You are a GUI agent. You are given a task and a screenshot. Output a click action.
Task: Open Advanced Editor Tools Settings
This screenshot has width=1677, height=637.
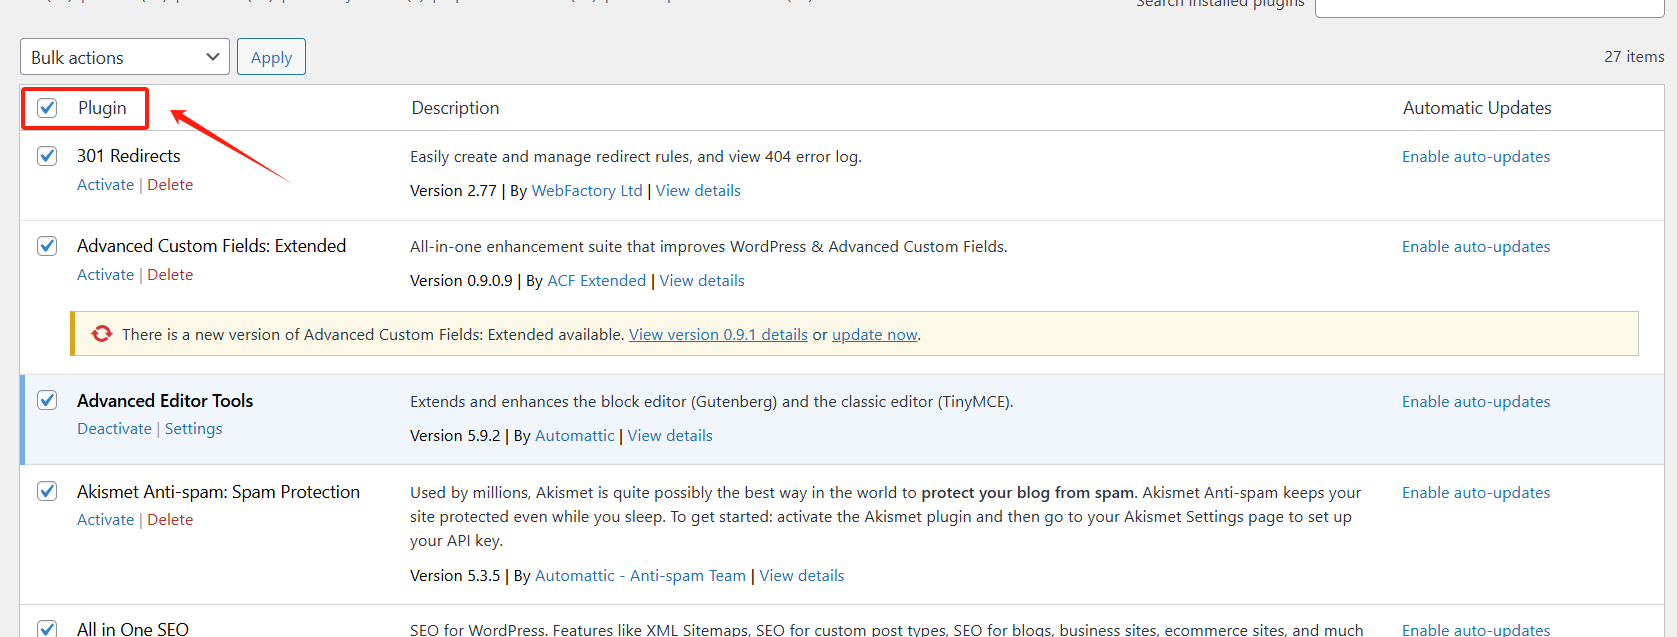click(x=193, y=429)
